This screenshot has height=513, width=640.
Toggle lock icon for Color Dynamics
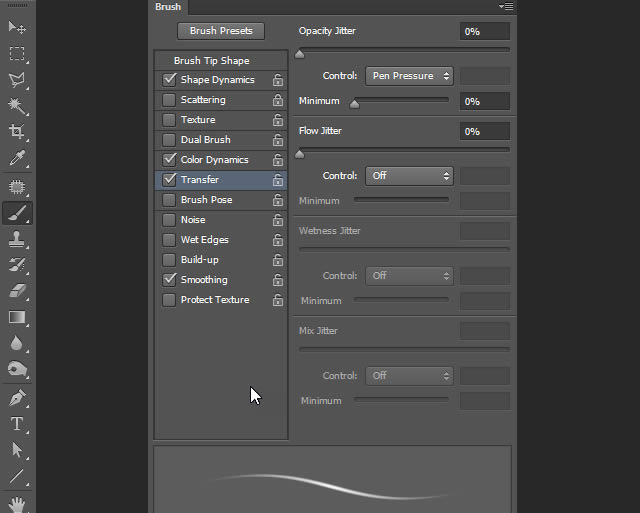pos(278,160)
